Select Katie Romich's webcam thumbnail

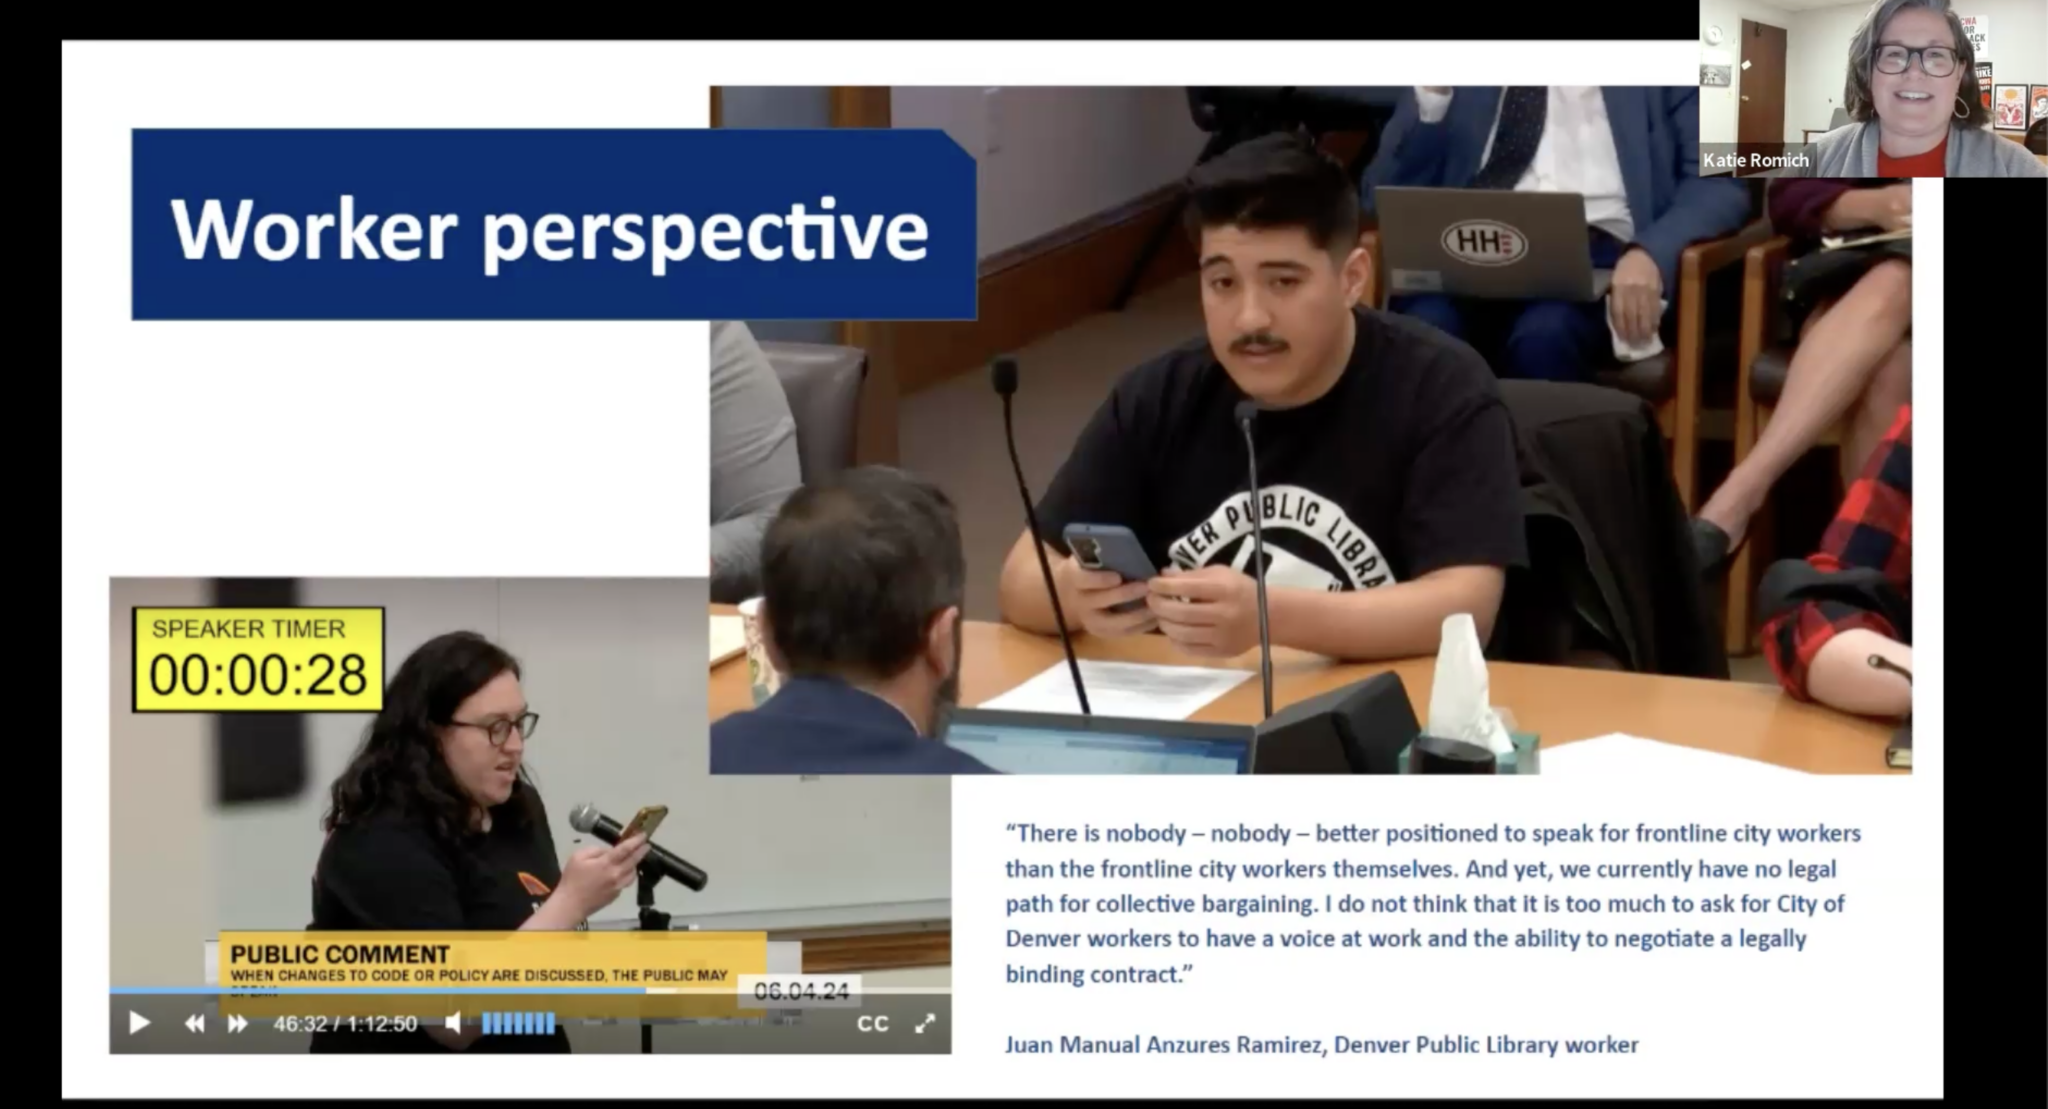click(x=1900, y=80)
